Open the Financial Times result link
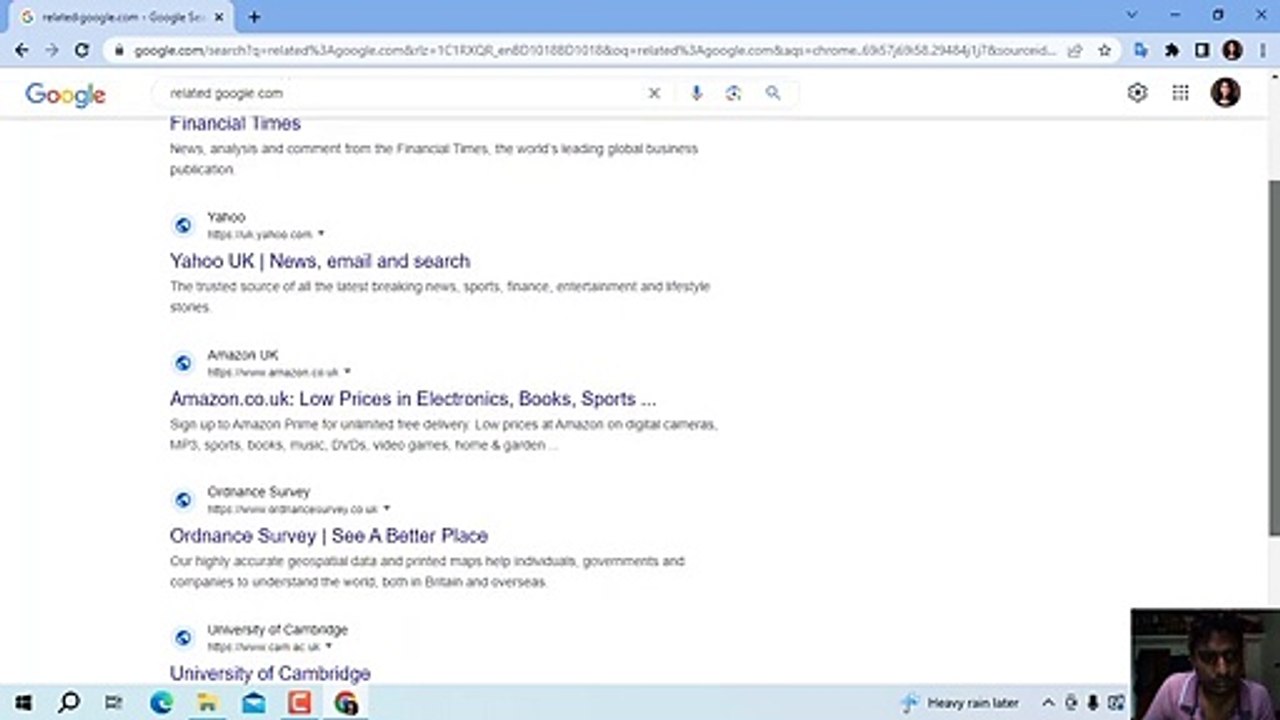1280x720 pixels. click(x=235, y=123)
